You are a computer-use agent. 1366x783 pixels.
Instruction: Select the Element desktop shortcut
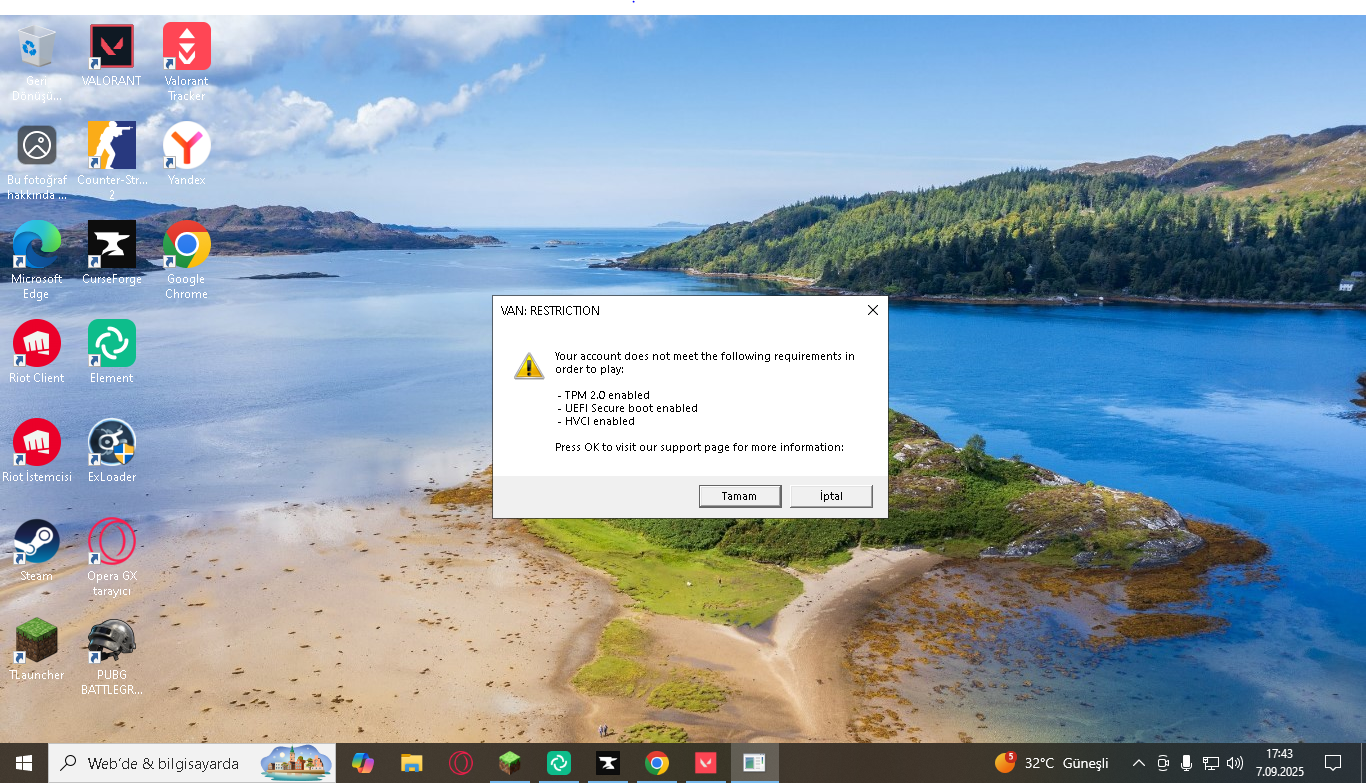pos(112,353)
